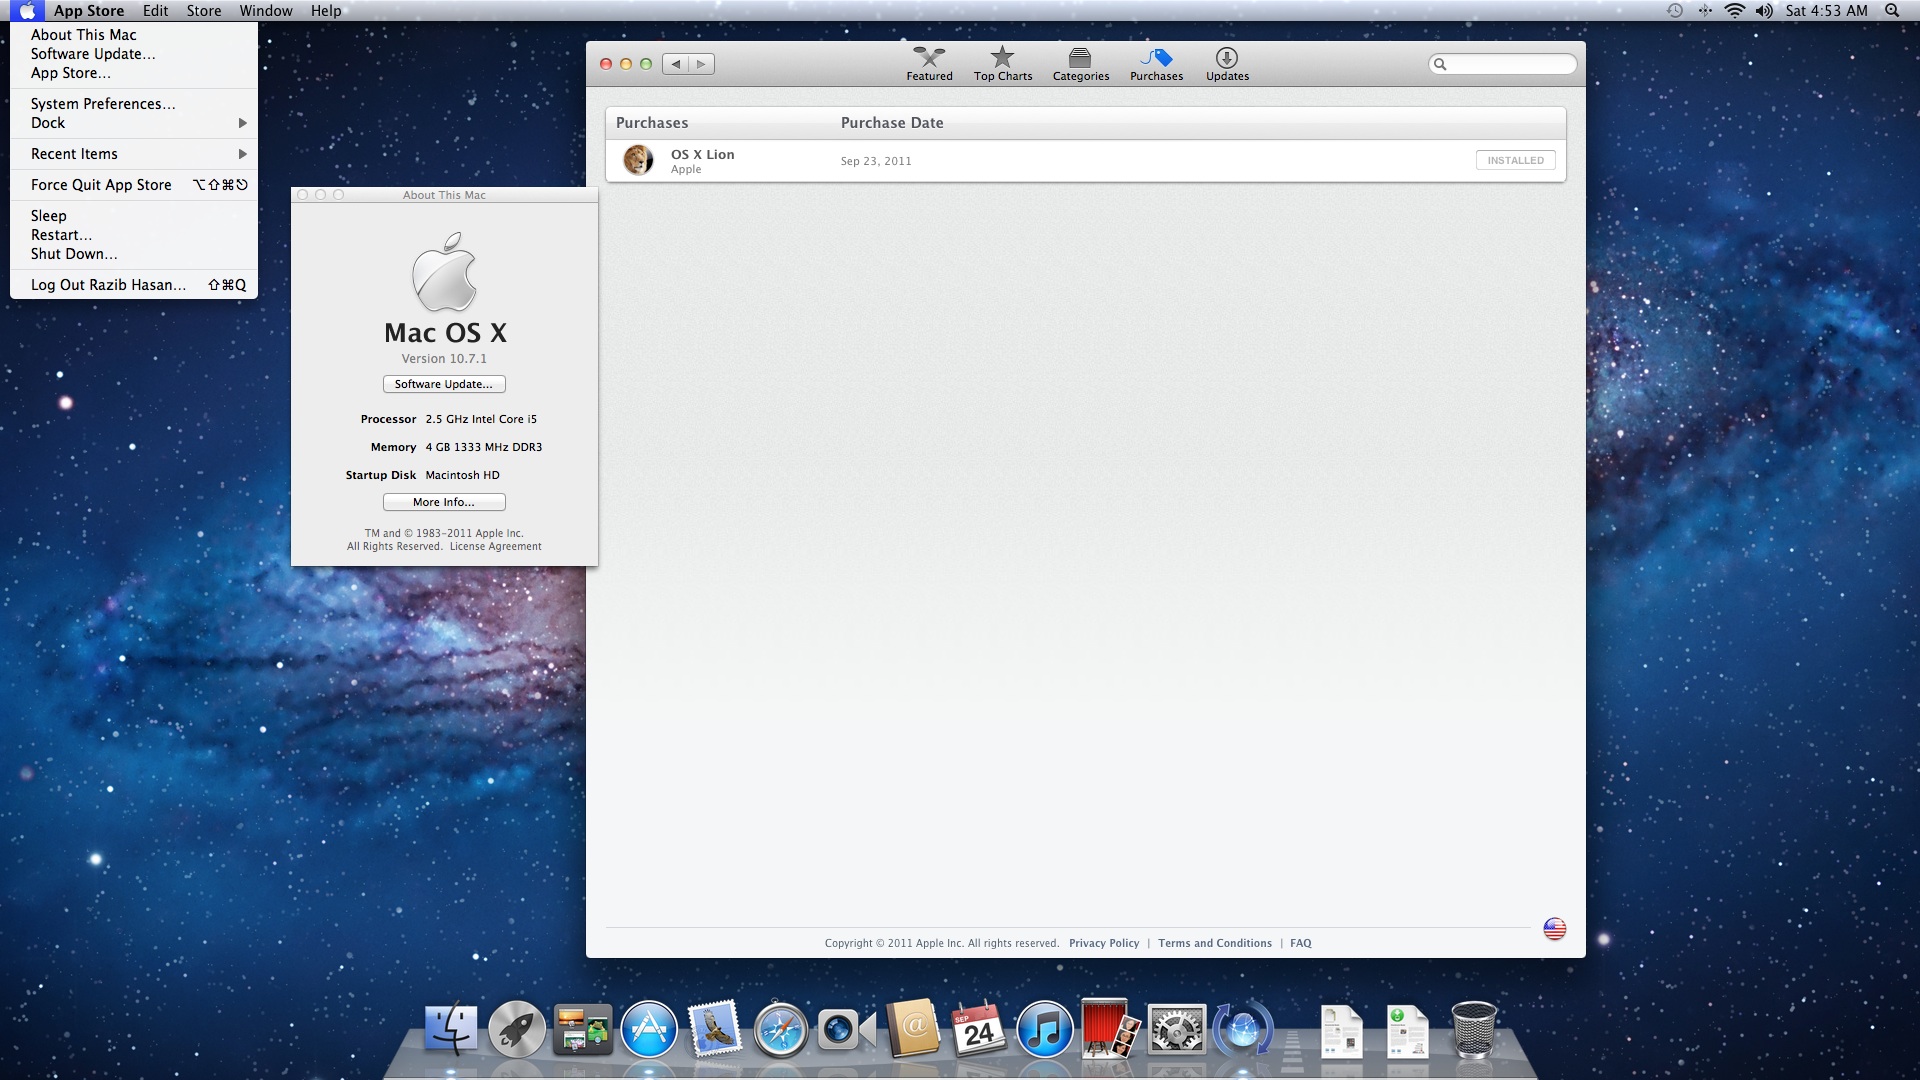Click the INSTALLED button for OS X Lion
Viewport: 1920px width, 1080px height.
(x=1515, y=160)
